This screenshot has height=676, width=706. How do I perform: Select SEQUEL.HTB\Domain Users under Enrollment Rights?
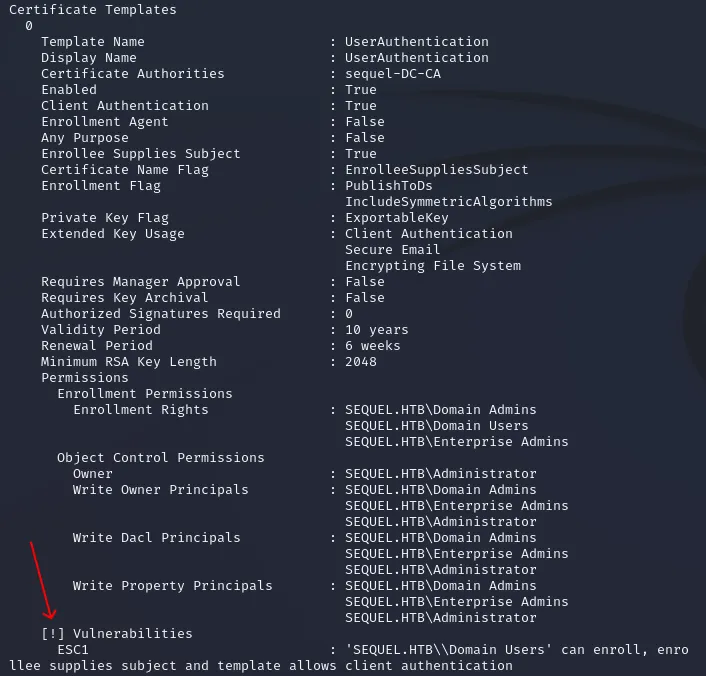(436, 426)
